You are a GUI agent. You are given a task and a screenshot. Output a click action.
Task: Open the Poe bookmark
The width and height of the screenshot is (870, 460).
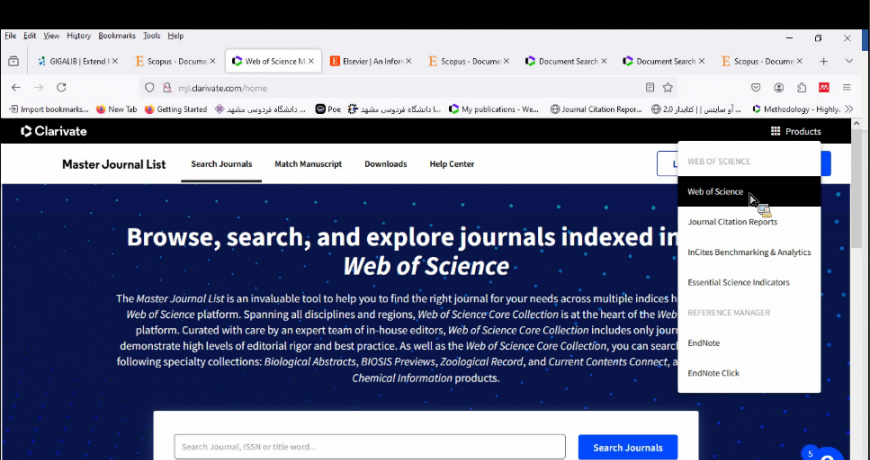pyautogui.click(x=328, y=109)
